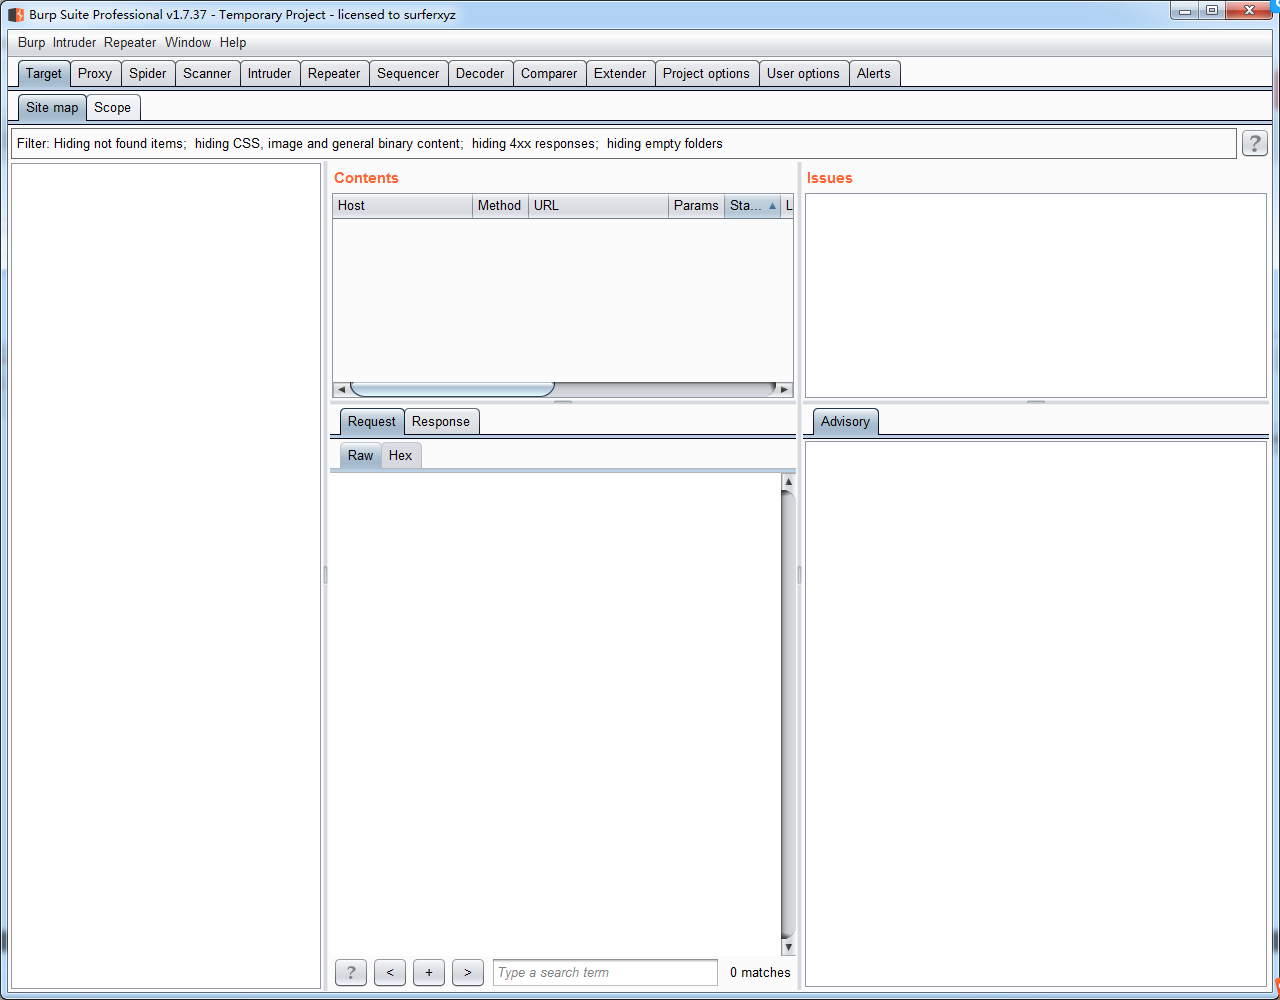The height and width of the screenshot is (1000, 1280).
Task: Minimize the Burp Suite window
Action: [x=1186, y=10]
